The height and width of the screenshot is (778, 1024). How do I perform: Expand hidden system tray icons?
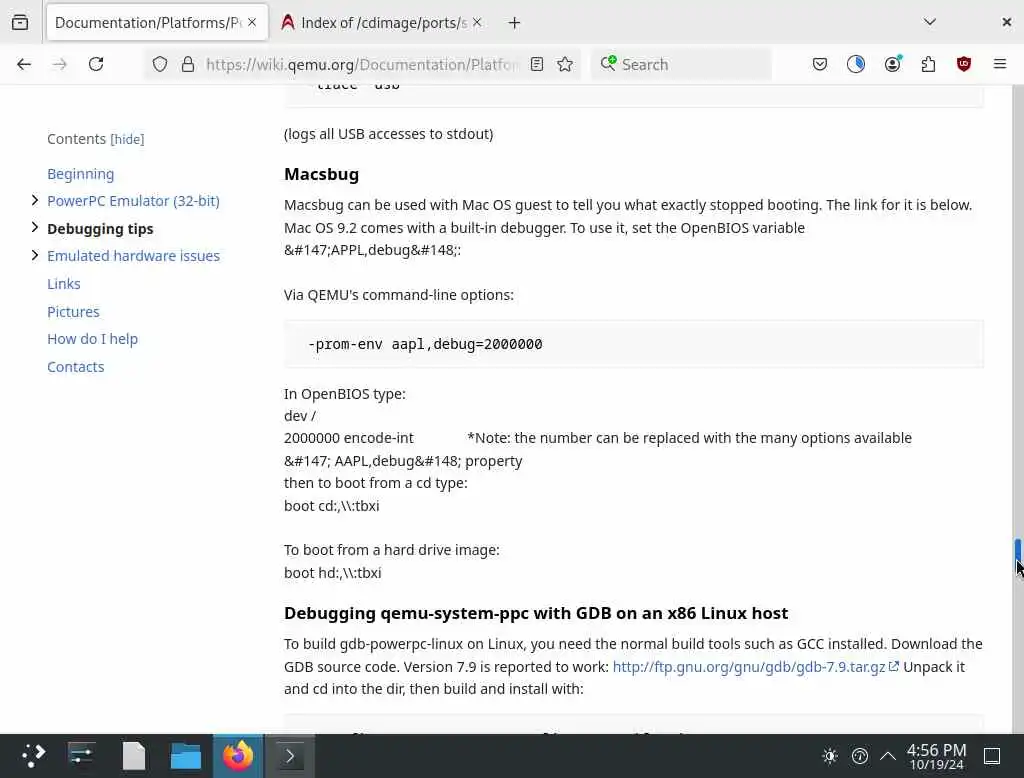point(888,756)
